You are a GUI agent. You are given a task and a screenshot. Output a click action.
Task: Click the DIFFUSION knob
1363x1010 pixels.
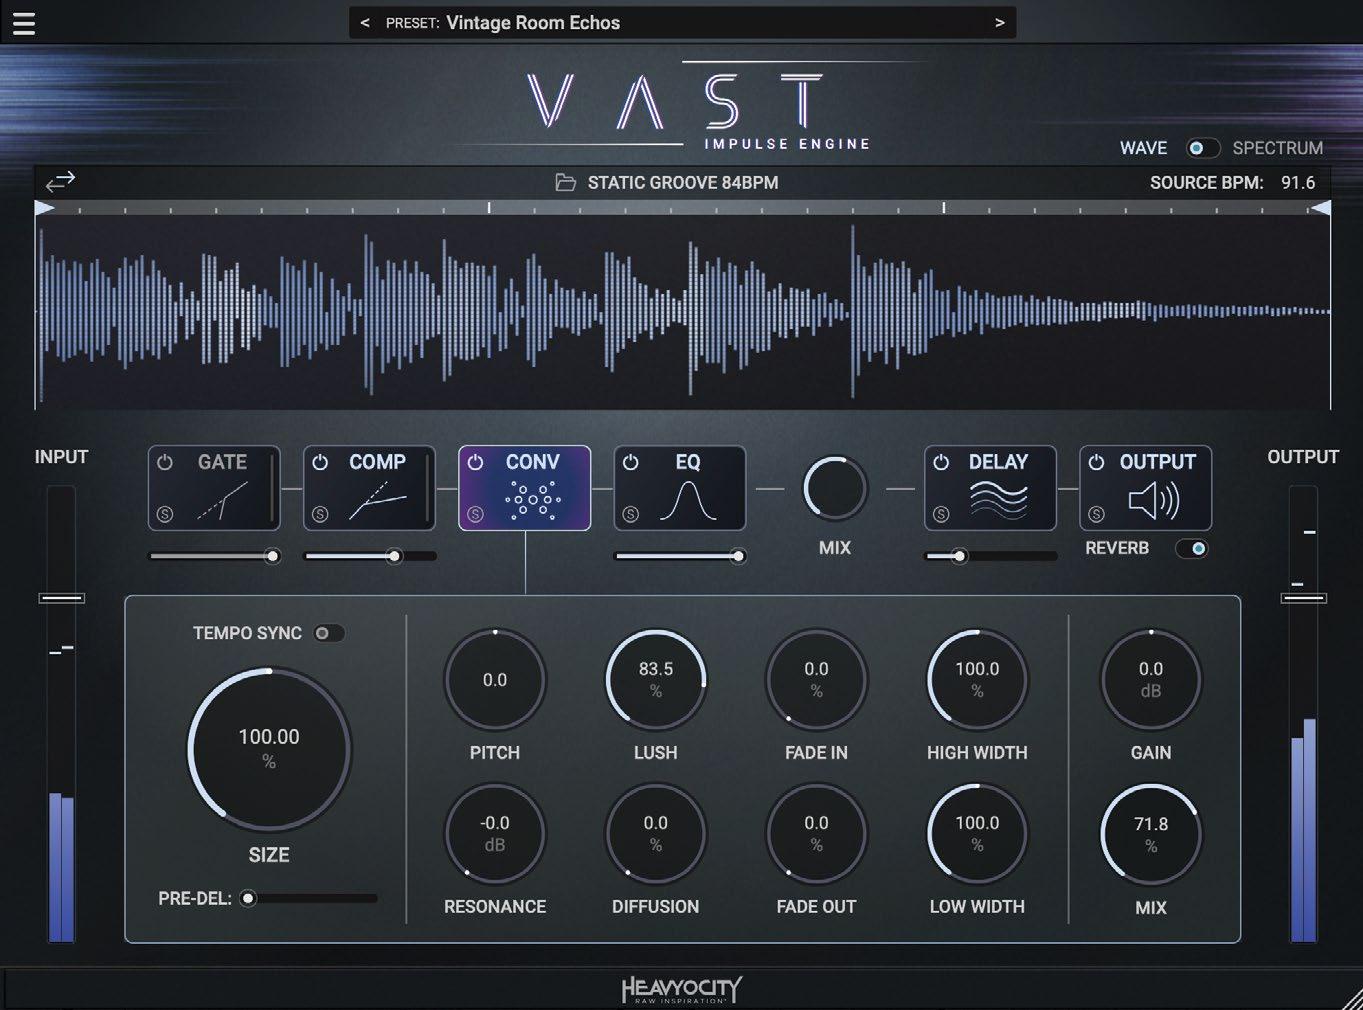656,835
